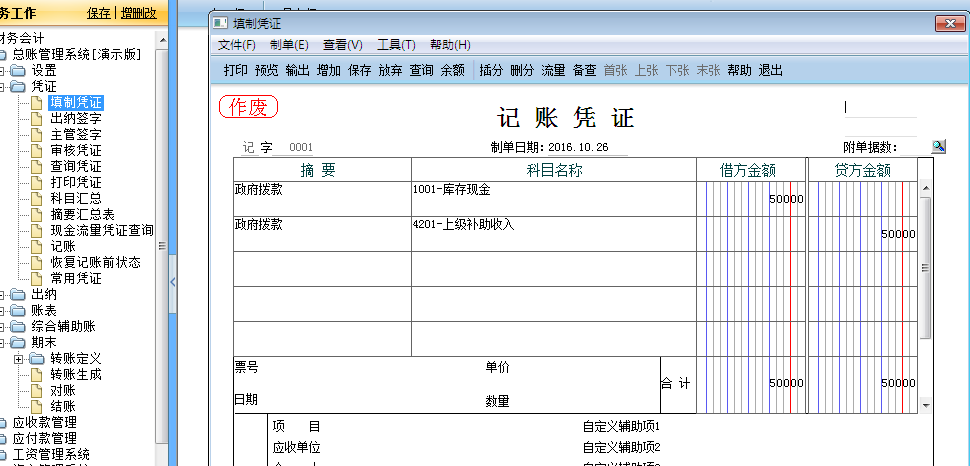Open the 文件(F) menu
This screenshot has height=466, width=970.
click(237, 45)
